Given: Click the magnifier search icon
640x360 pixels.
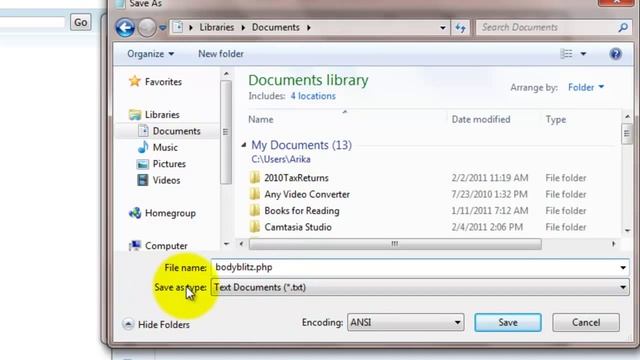Looking at the screenshot, I should click(623, 27).
